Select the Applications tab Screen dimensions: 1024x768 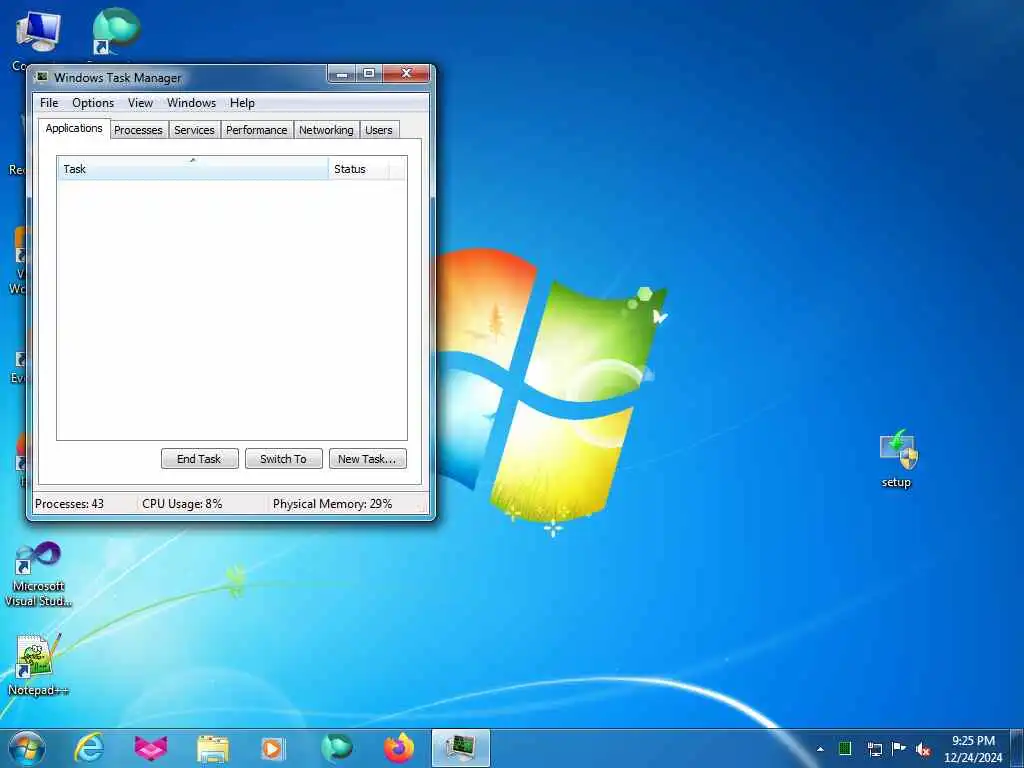click(74, 129)
